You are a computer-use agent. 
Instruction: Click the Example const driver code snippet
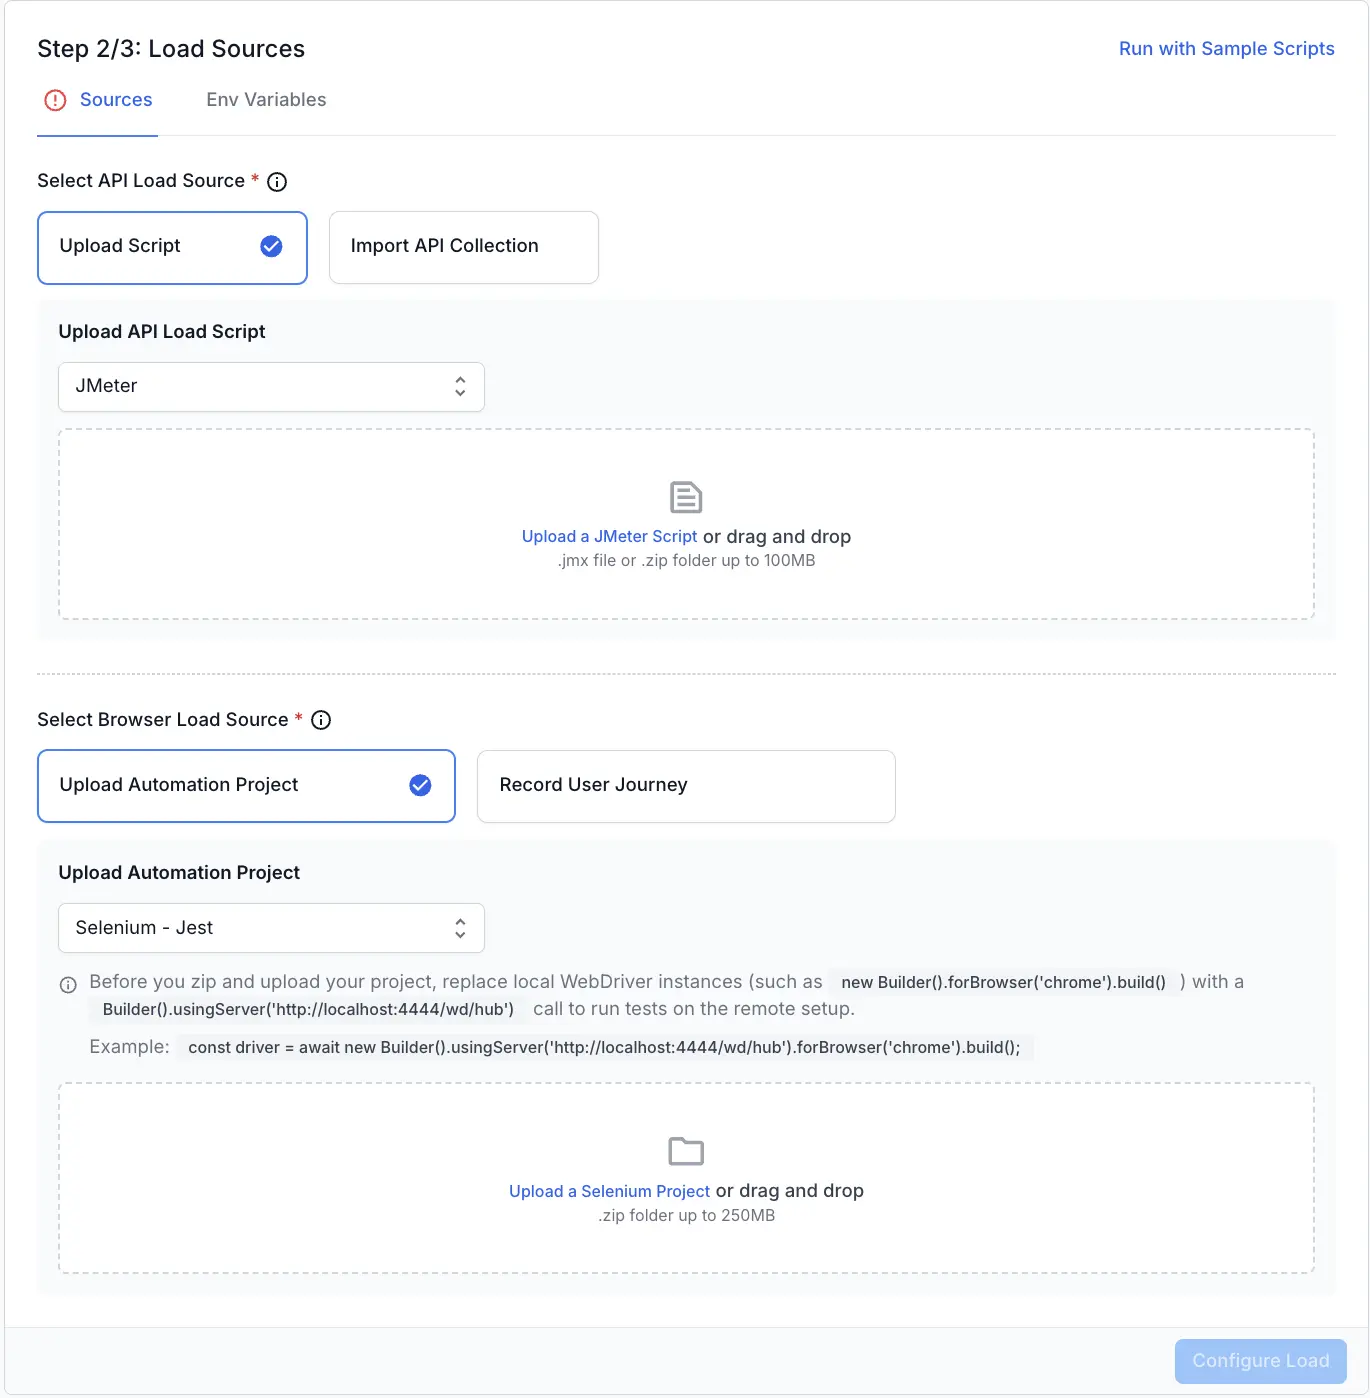tap(604, 1048)
